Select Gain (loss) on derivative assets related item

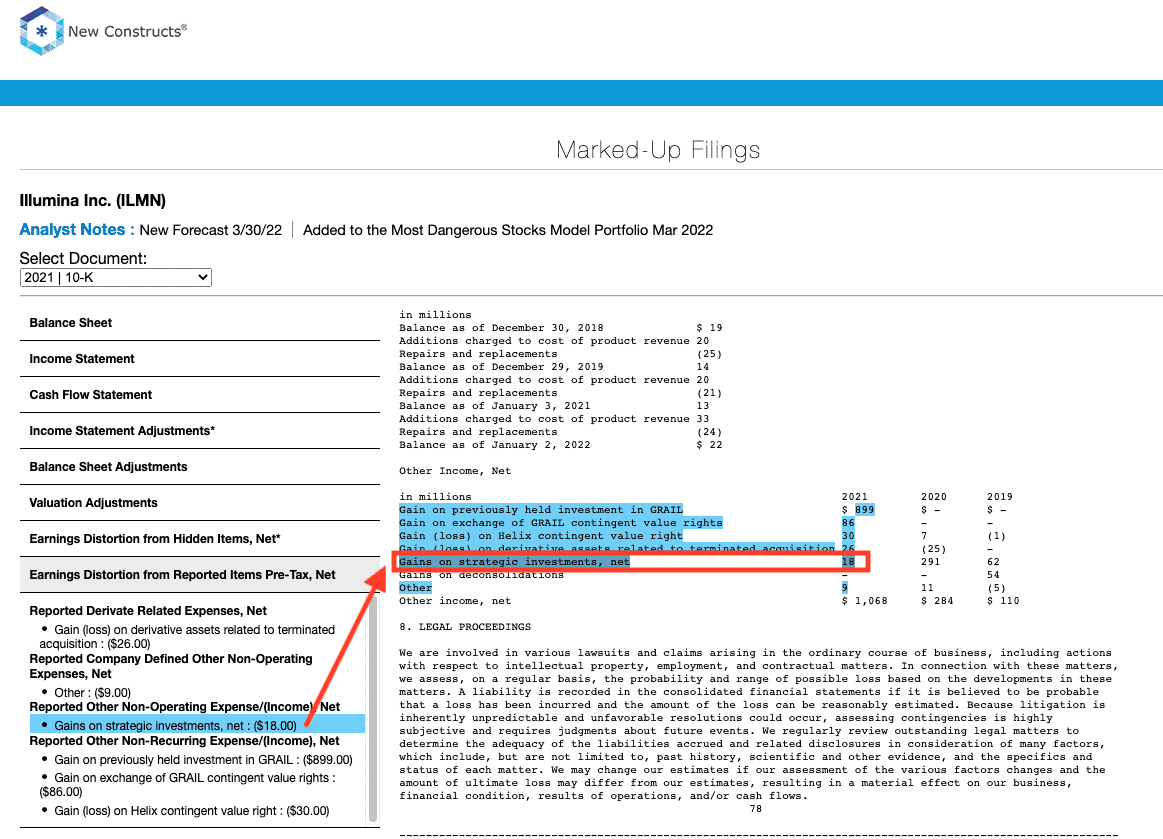tap(187, 636)
